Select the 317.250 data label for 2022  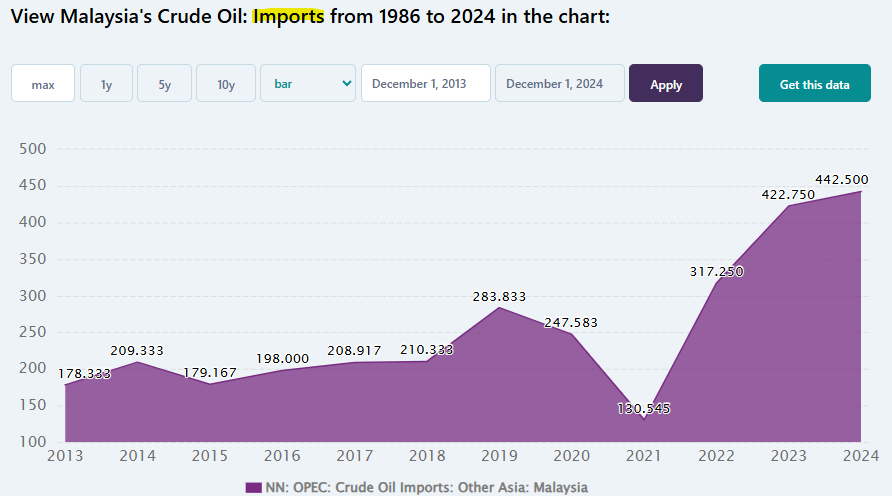pyautogui.click(x=716, y=271)
